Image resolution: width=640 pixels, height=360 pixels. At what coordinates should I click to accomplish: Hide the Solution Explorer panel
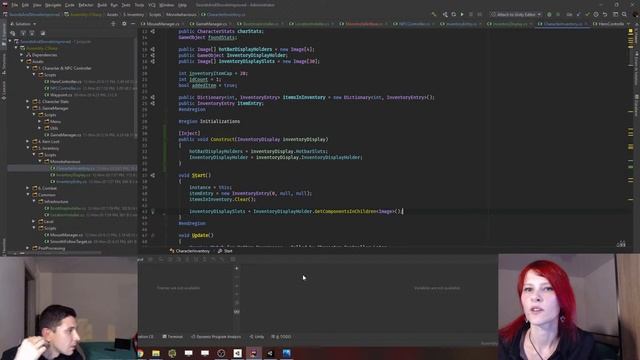133,24
